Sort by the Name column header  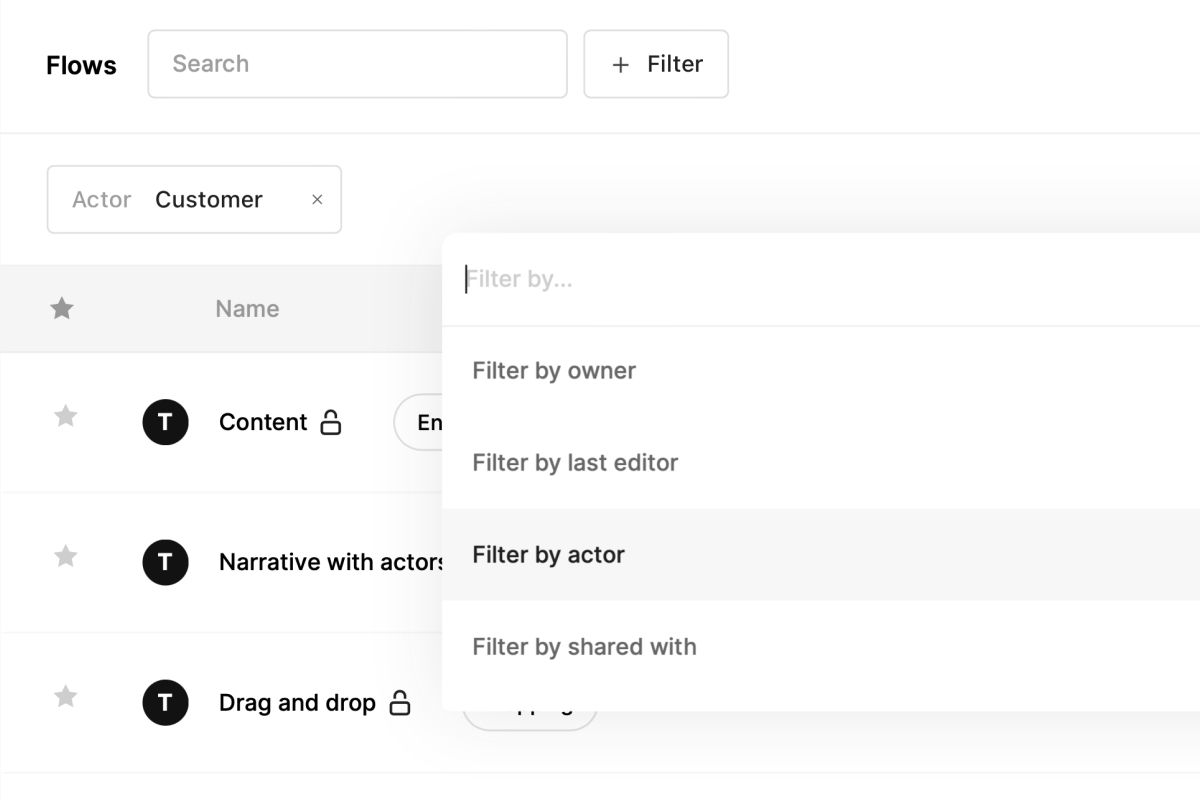[247, 309]
